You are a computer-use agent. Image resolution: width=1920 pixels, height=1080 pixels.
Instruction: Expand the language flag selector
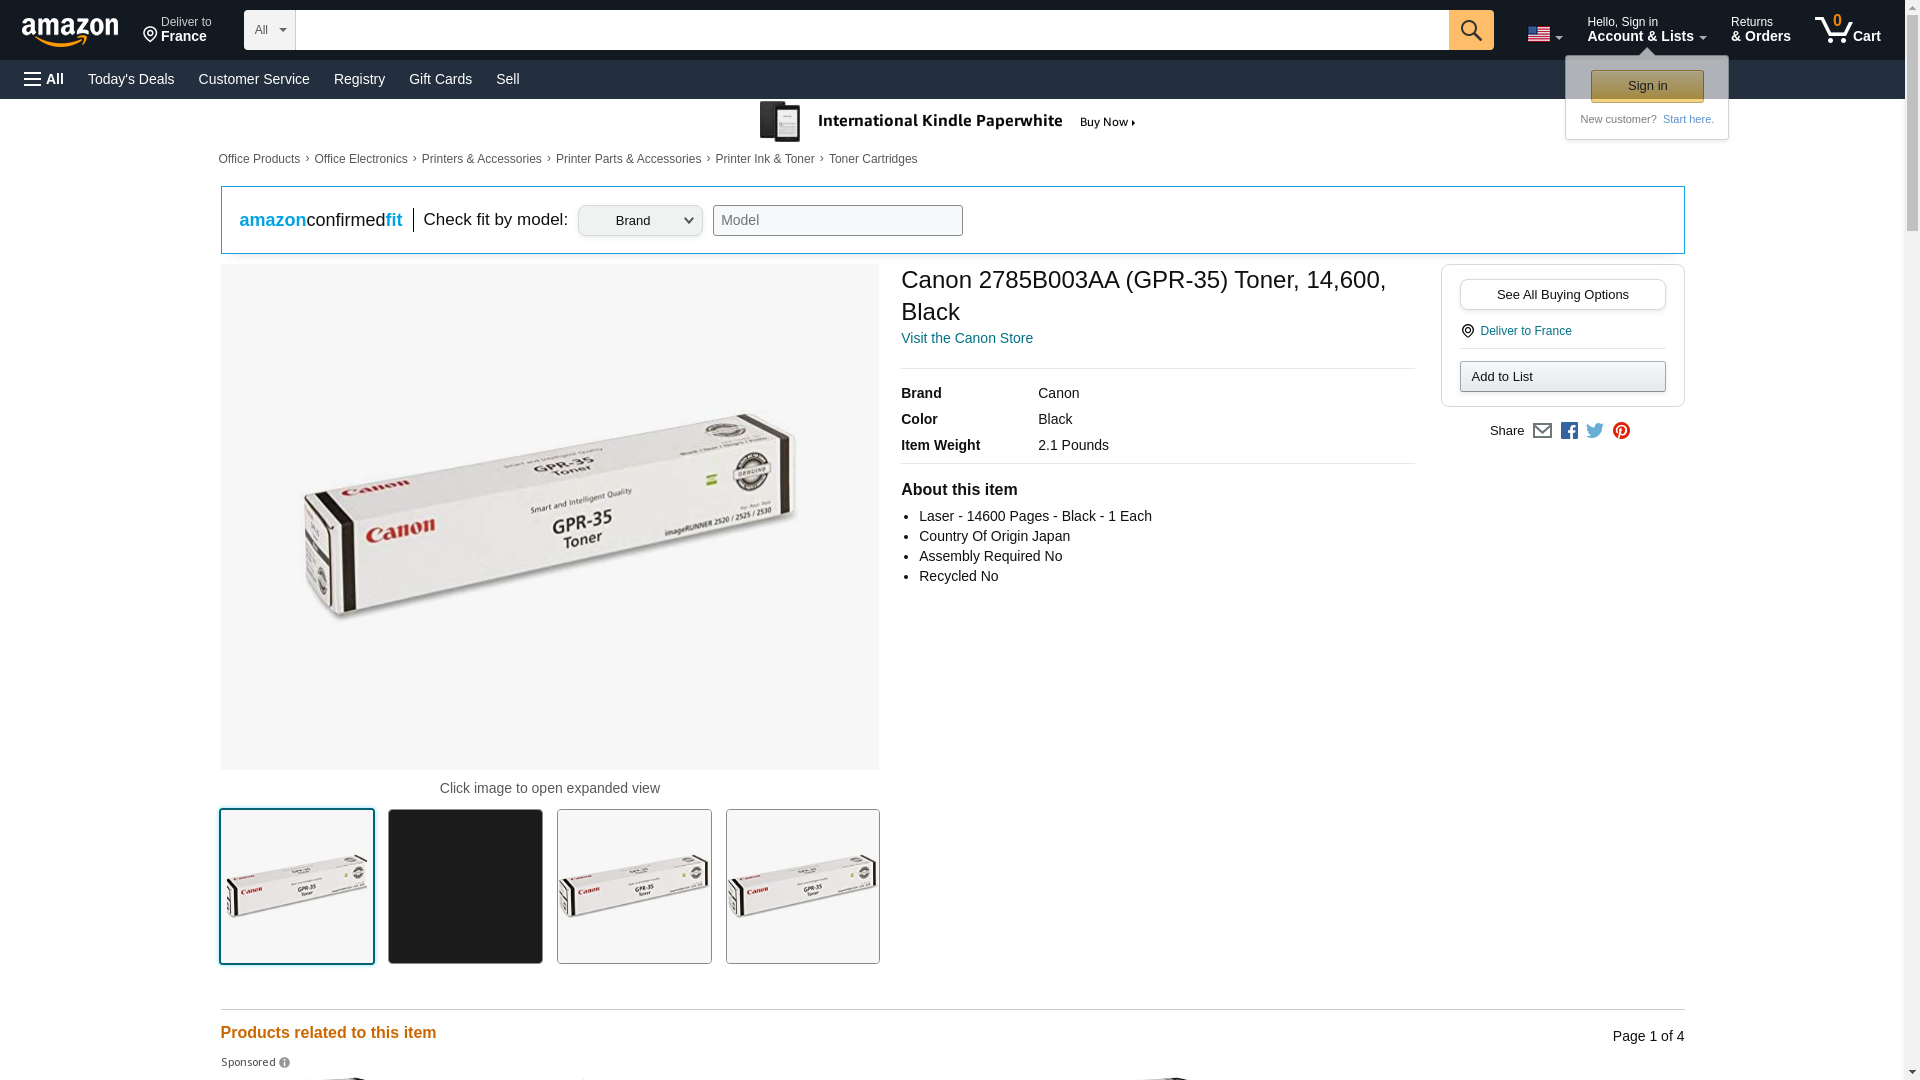click(x=1544, y=34)
